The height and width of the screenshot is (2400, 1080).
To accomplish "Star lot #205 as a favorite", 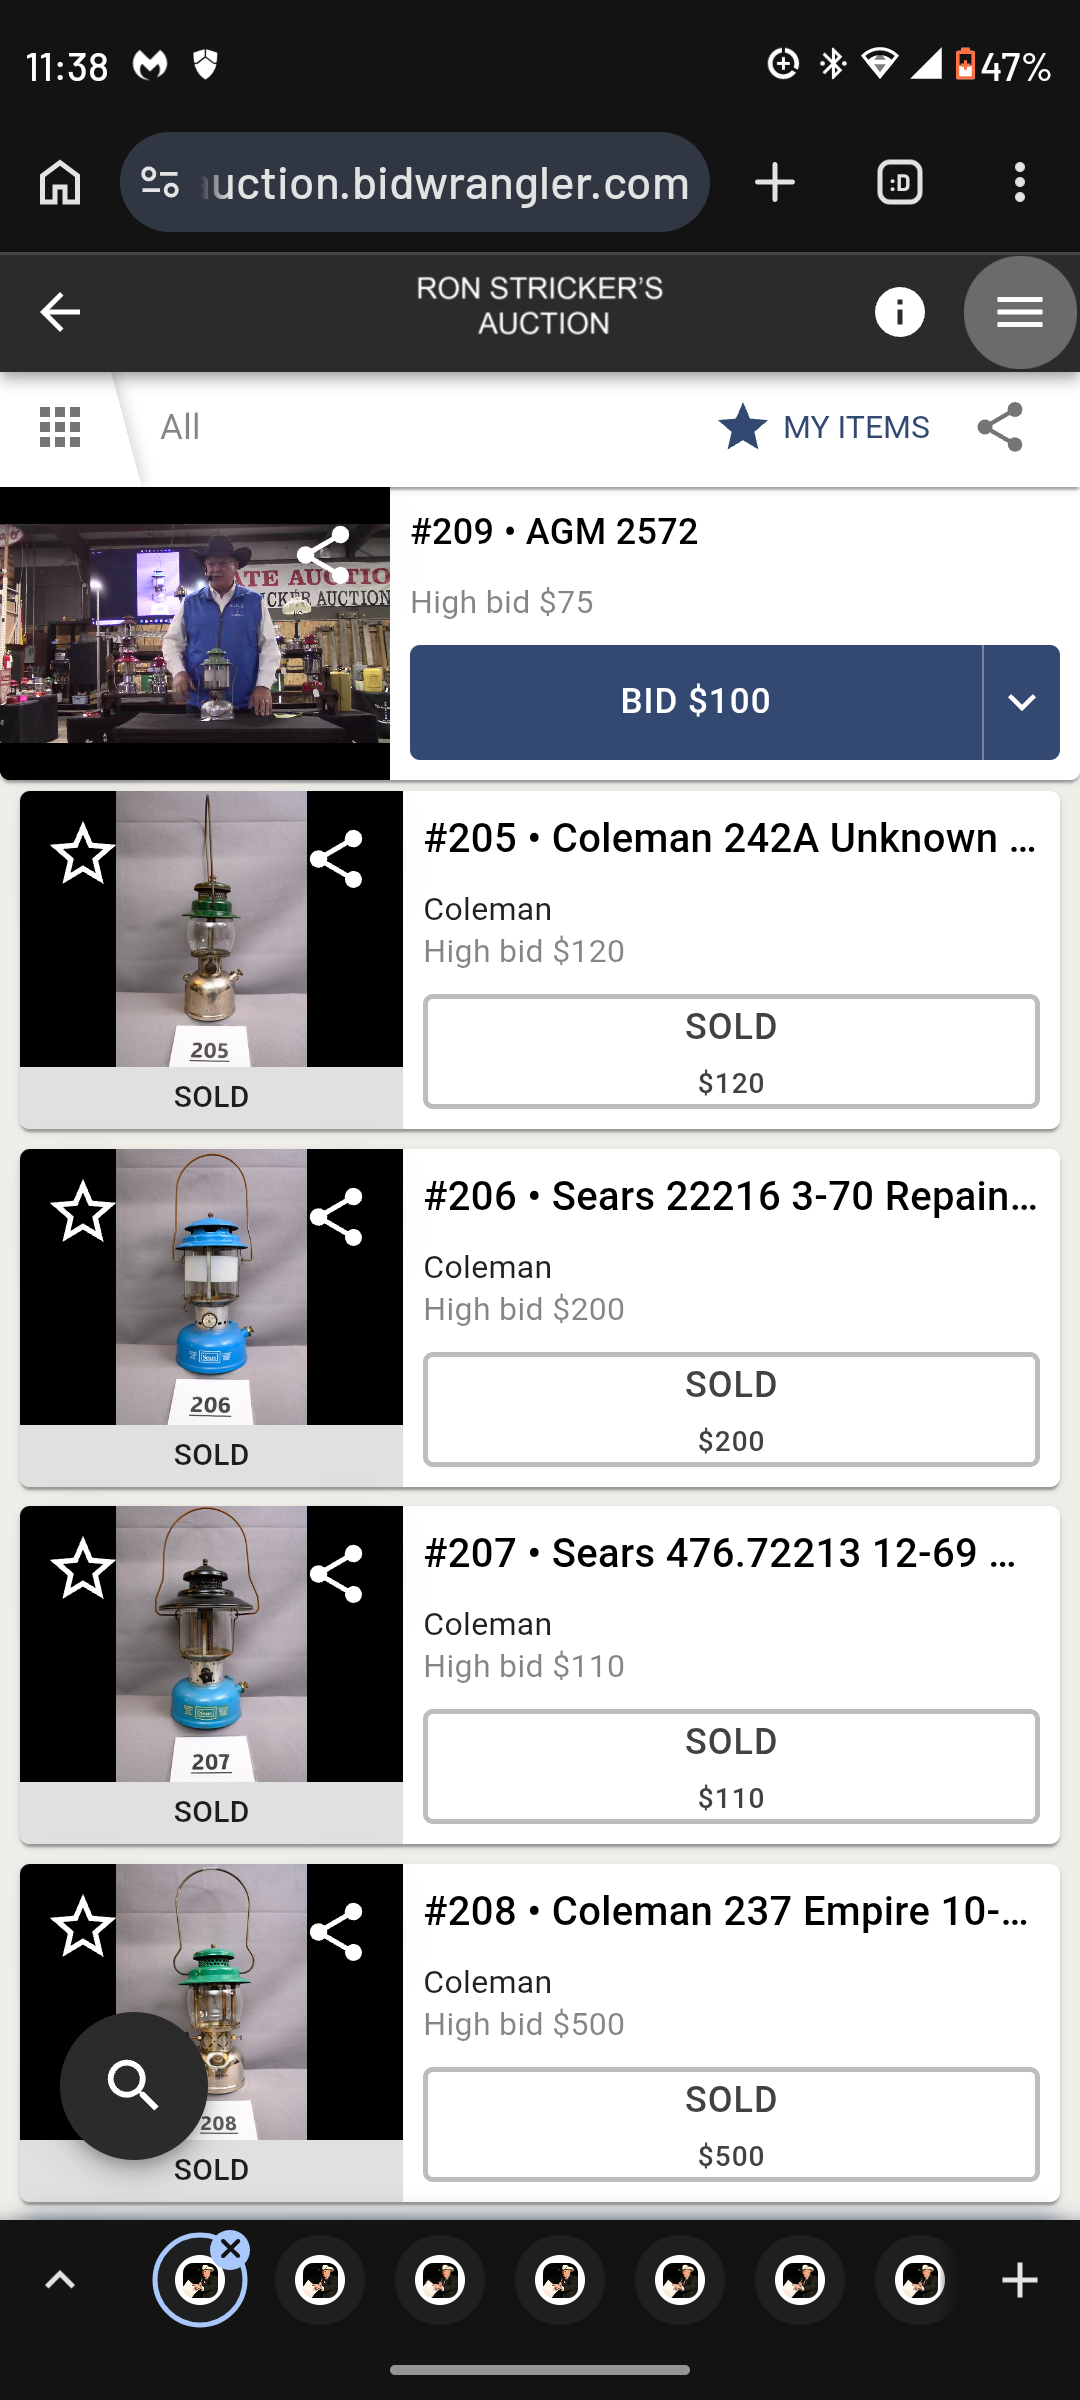I will click(x=83, y=854).
